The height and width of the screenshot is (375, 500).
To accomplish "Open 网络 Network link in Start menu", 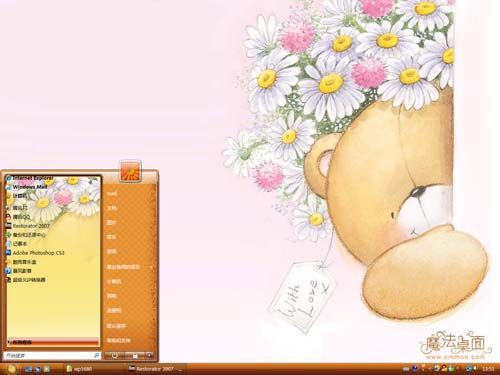I will coord(112,296).
